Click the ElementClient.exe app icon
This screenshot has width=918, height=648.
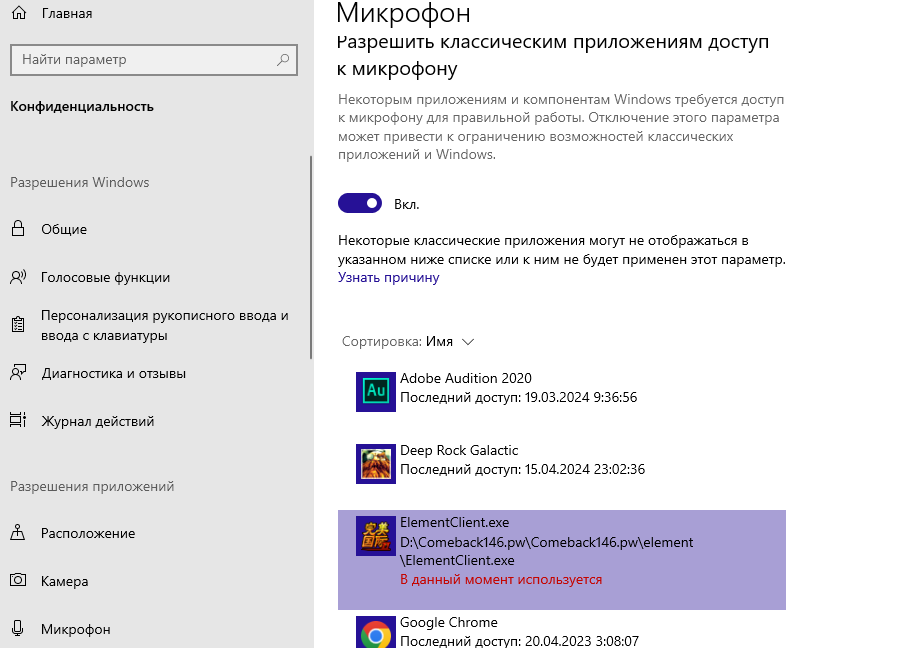pyautogui.click(x=376, y=536)
